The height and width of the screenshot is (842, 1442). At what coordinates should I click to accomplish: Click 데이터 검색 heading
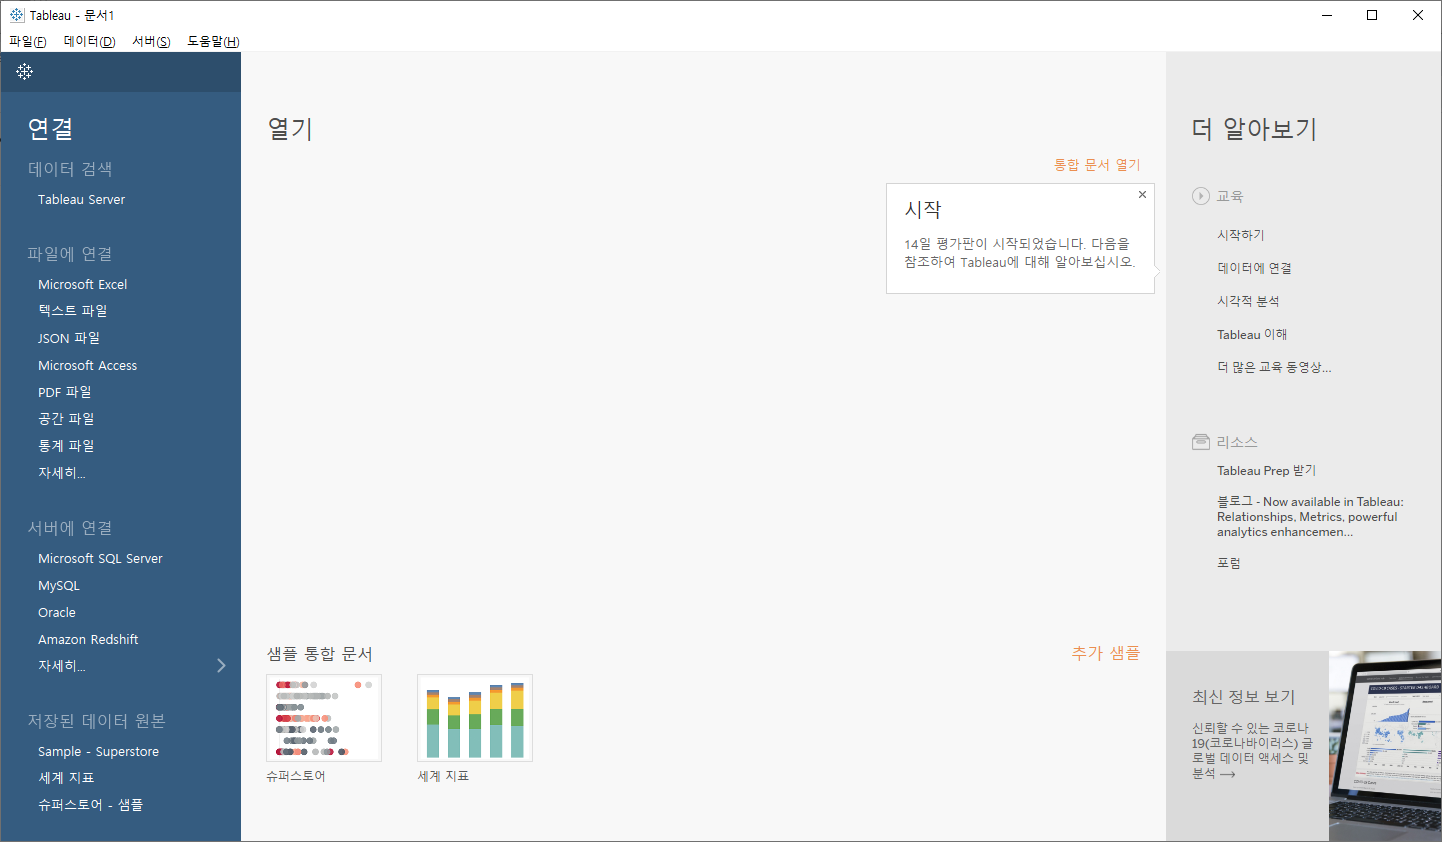[70, 169]
